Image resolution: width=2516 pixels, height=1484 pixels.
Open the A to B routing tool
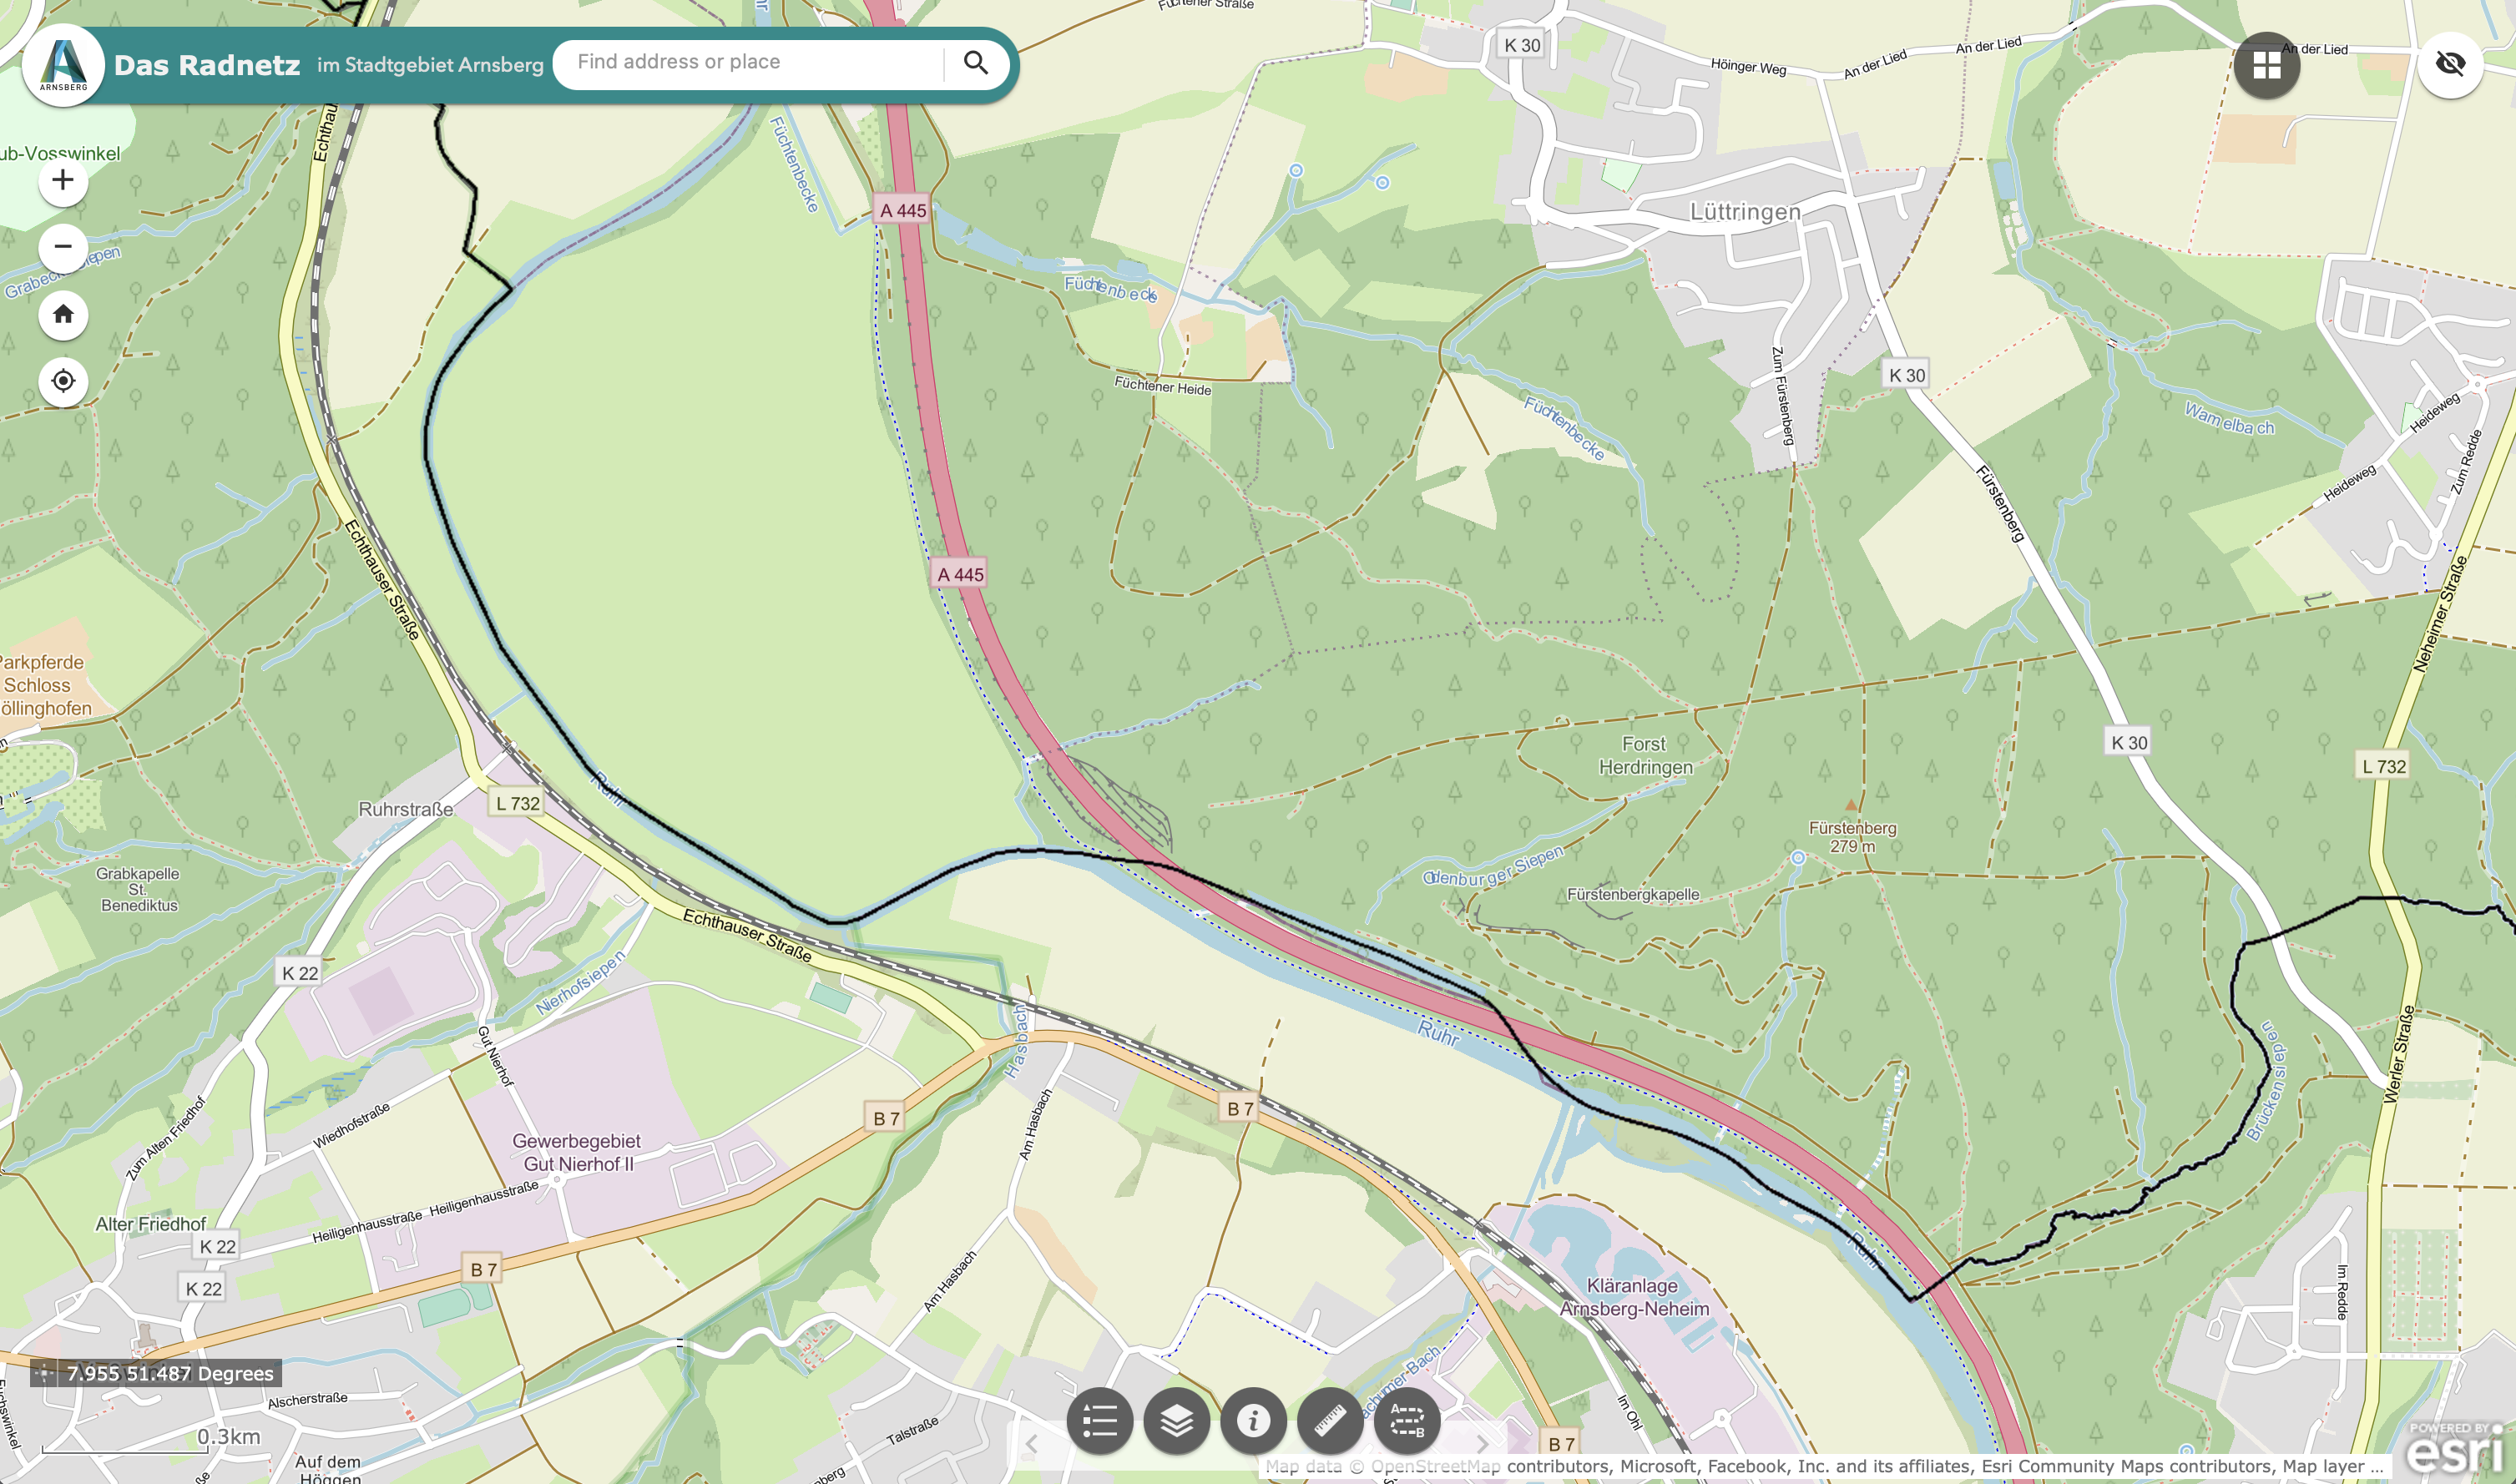click(x=1408, y=1420)
